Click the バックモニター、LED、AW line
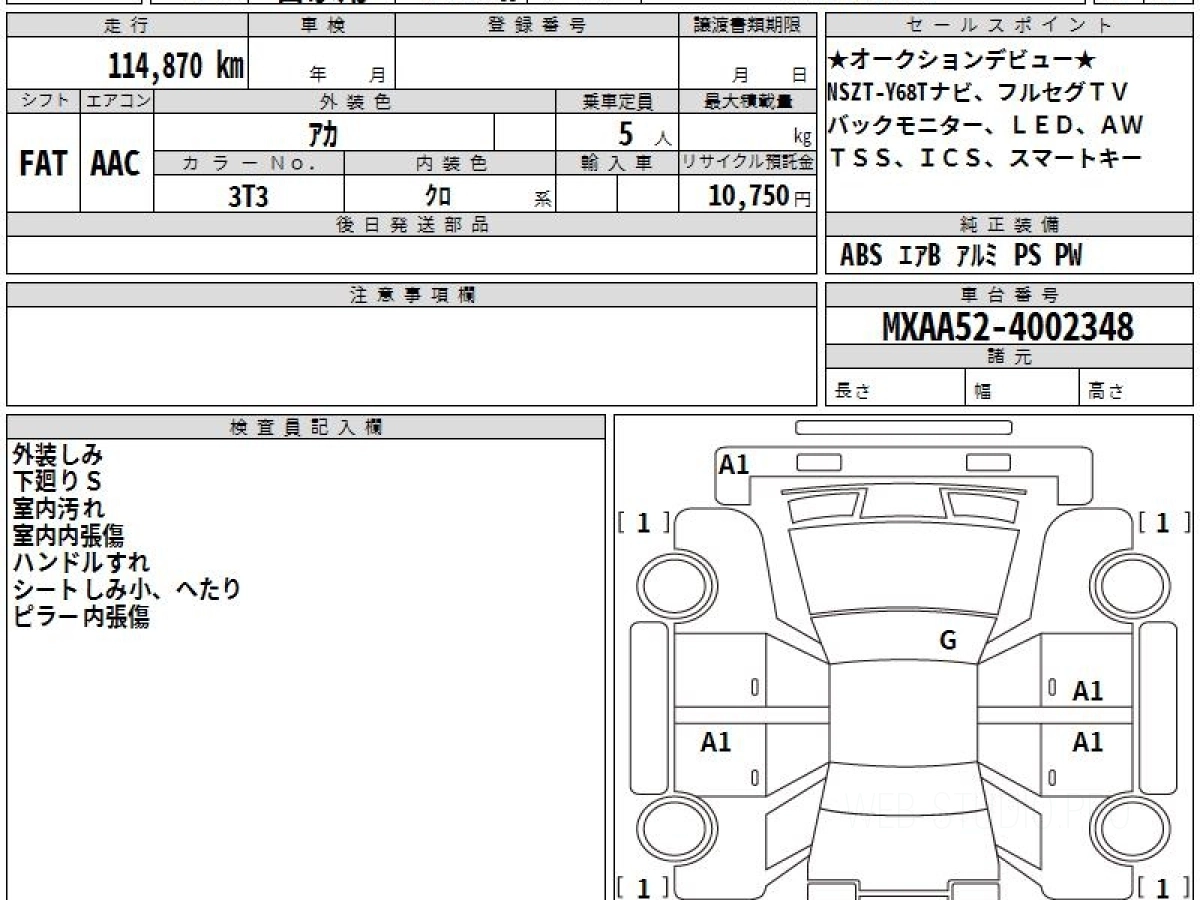Screen dimensions: 1200x900 click(x=985, y=126)
